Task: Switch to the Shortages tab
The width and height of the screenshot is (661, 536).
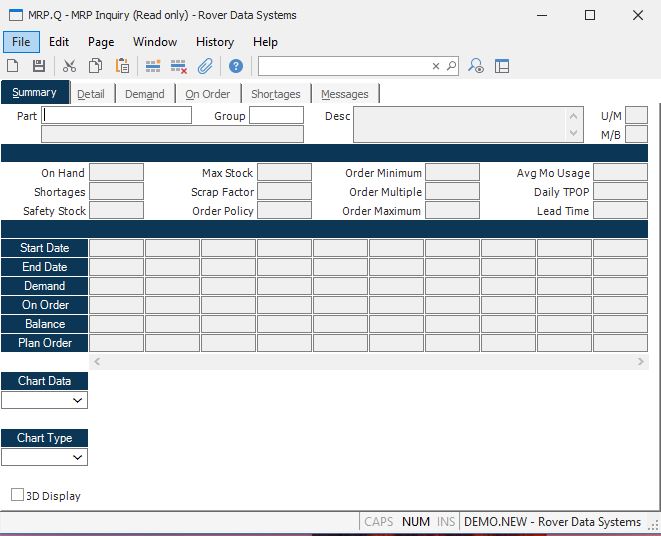Action: [x=275, y=94]
